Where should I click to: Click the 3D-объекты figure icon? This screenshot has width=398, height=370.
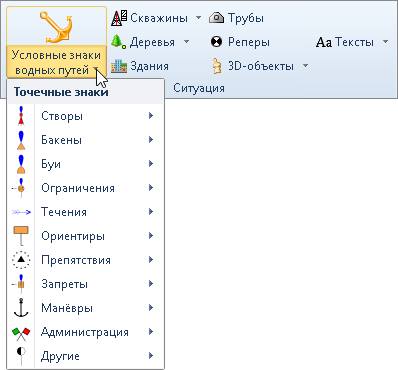(217, 66)
